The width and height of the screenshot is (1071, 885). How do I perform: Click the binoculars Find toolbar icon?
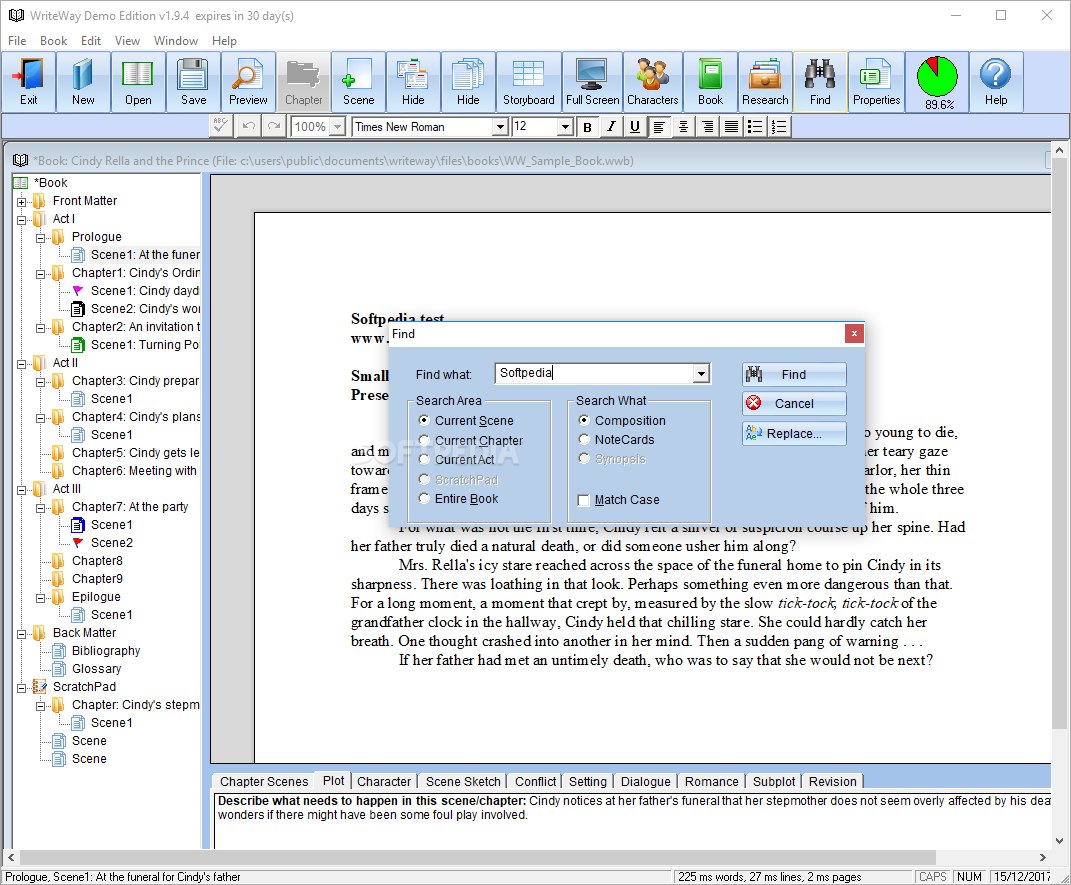click(x=820, y=82)
